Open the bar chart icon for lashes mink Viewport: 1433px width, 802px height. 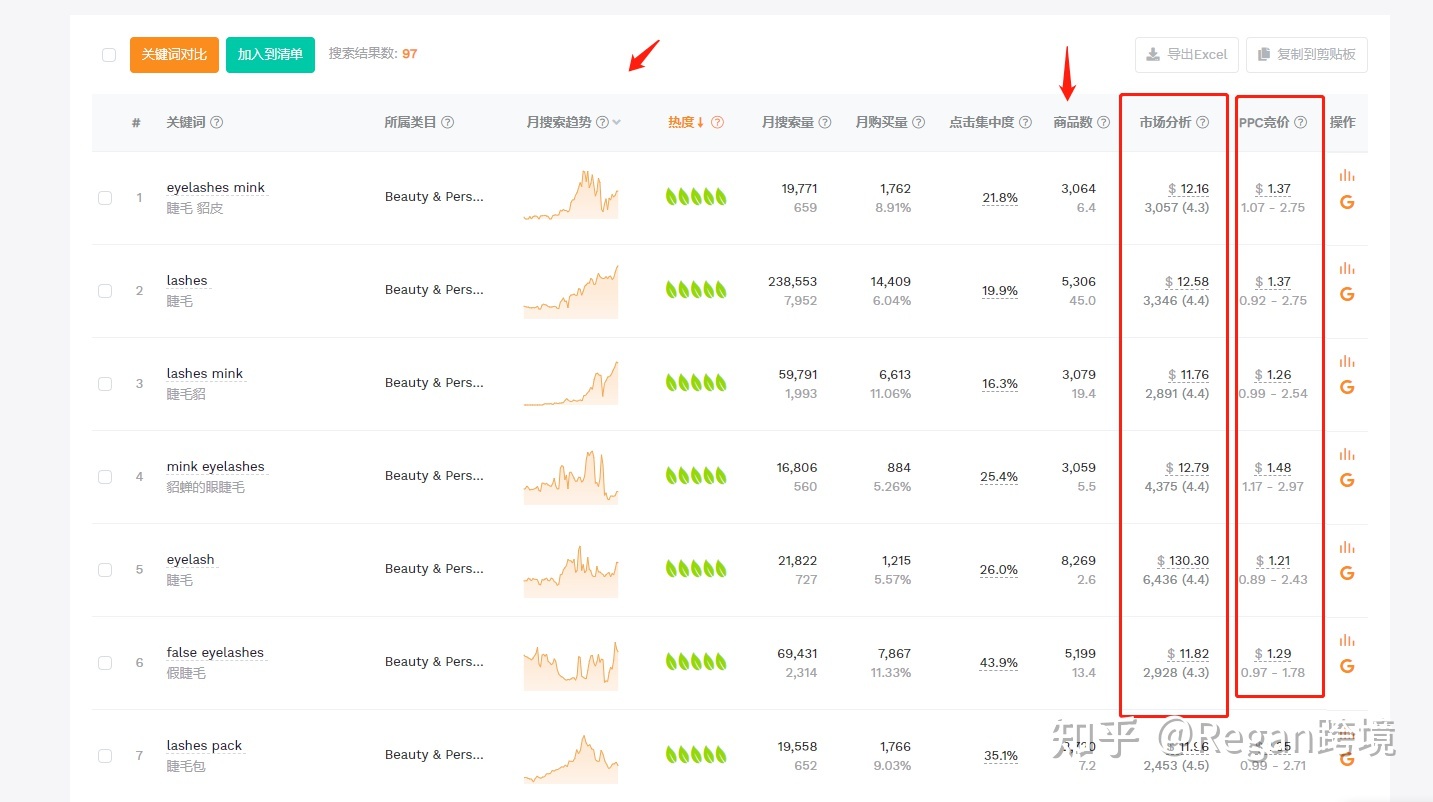pyautogui.click(x=1347, y=361)
